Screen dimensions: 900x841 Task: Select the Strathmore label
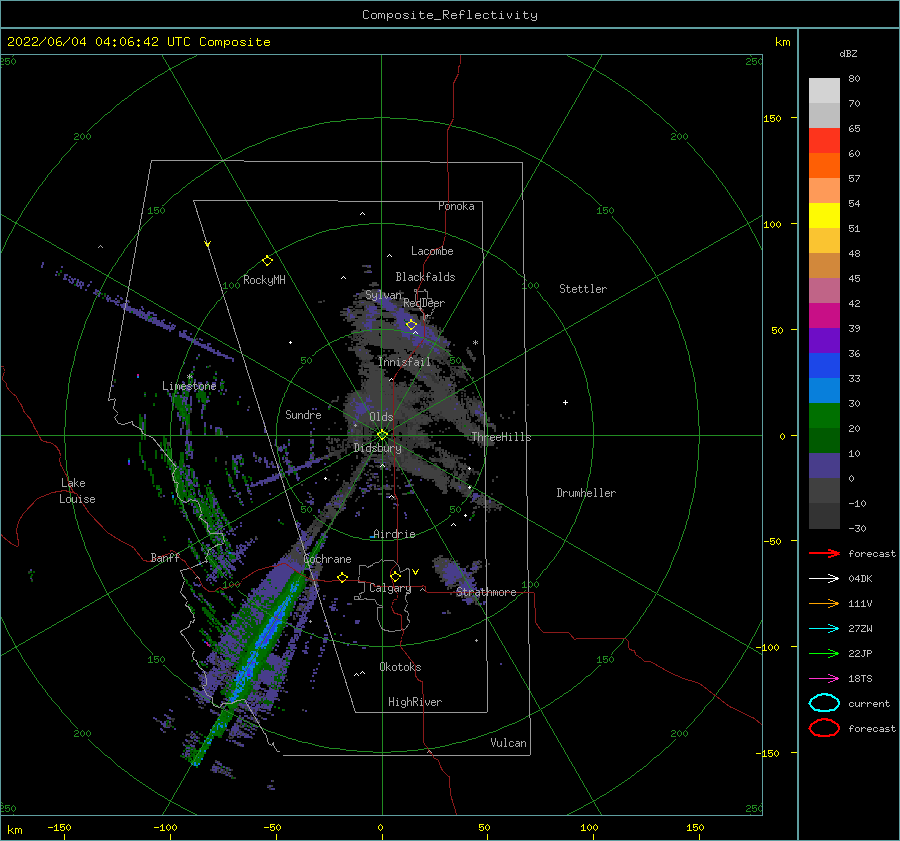tap(486, 592)
